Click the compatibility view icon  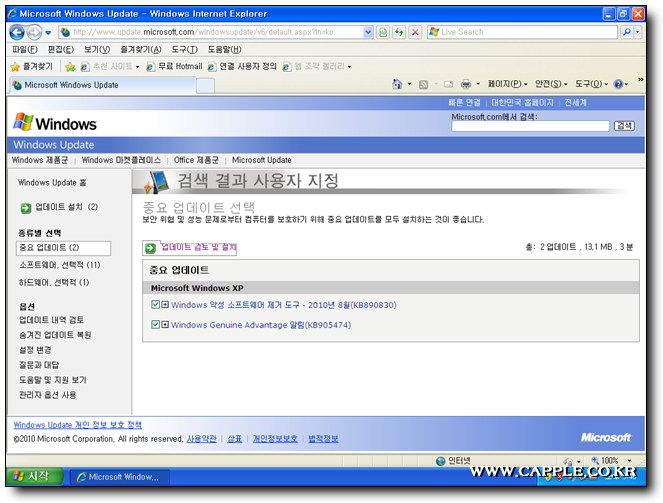tap(383, 32)
